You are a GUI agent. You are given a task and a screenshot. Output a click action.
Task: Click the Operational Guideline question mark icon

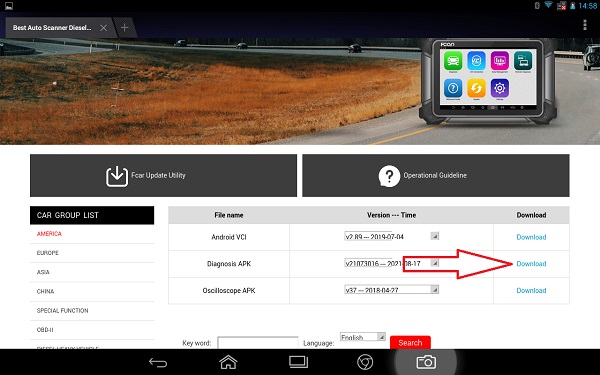click(389, 176)
